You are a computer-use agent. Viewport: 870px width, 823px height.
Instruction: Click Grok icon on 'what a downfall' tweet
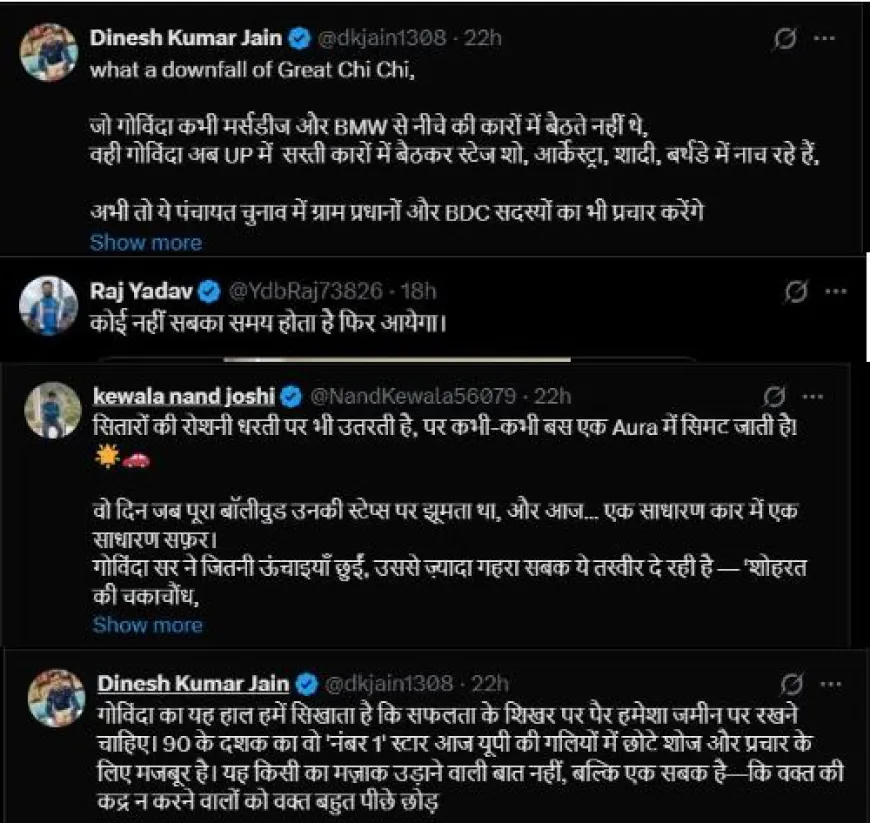coord(784,39)
